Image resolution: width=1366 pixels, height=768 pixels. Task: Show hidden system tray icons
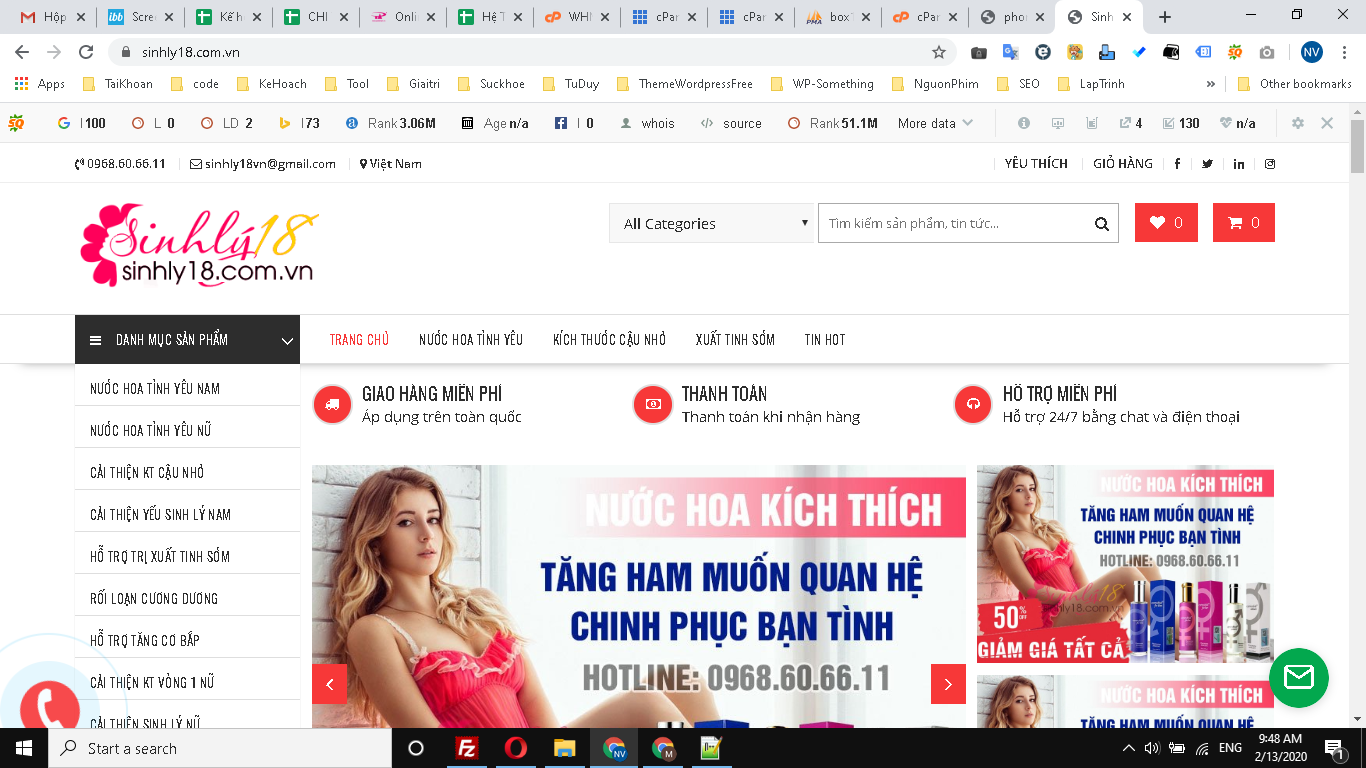[x=1128, y=748]
